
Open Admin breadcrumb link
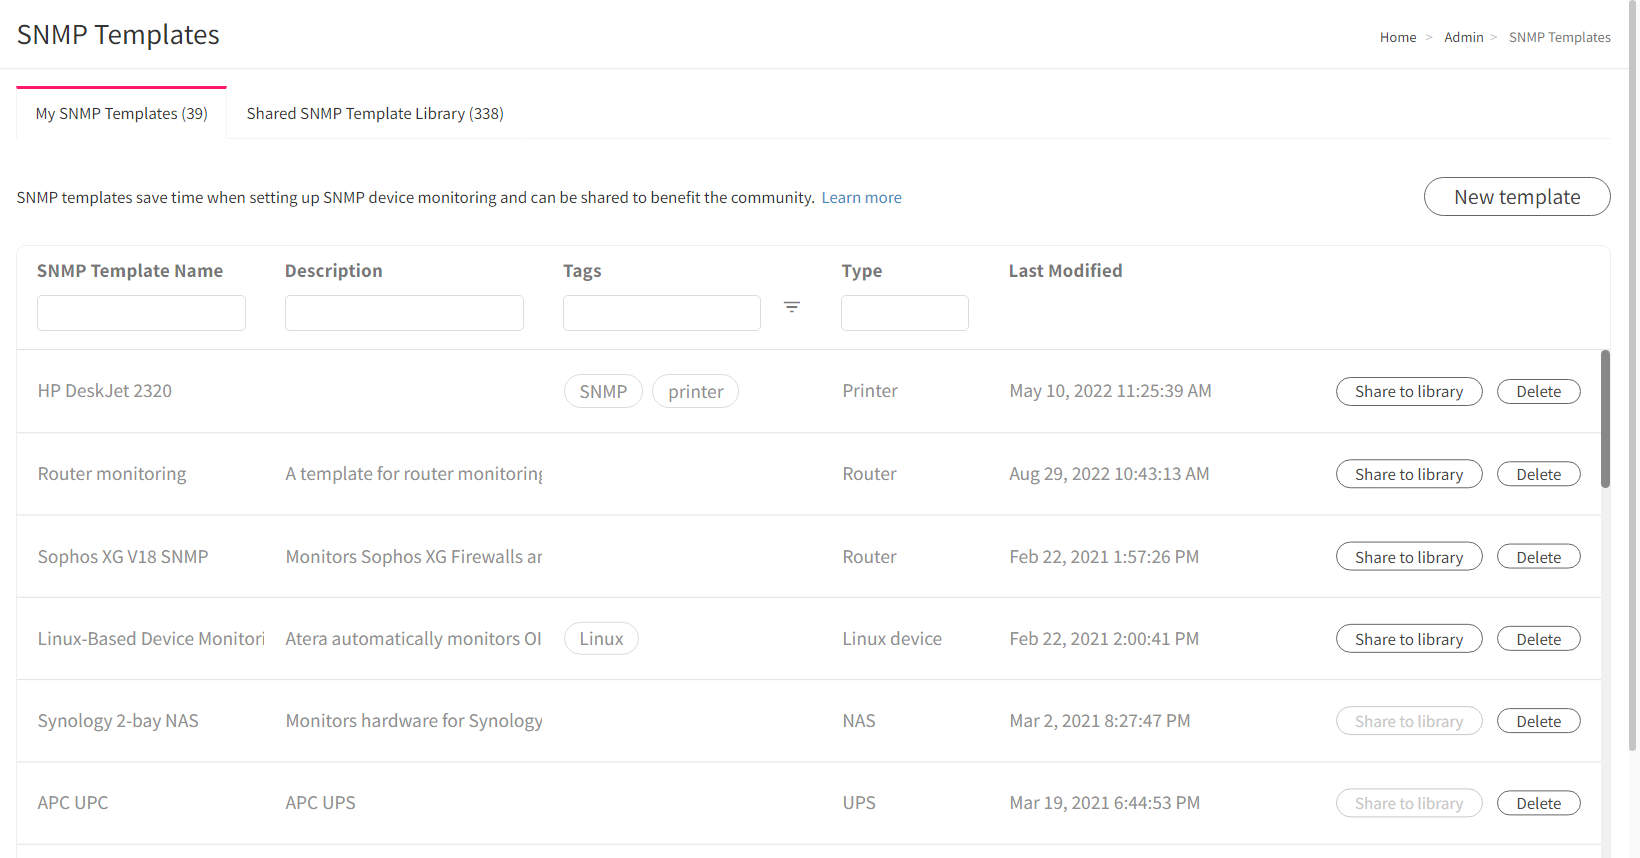(x=1463, y=38)
